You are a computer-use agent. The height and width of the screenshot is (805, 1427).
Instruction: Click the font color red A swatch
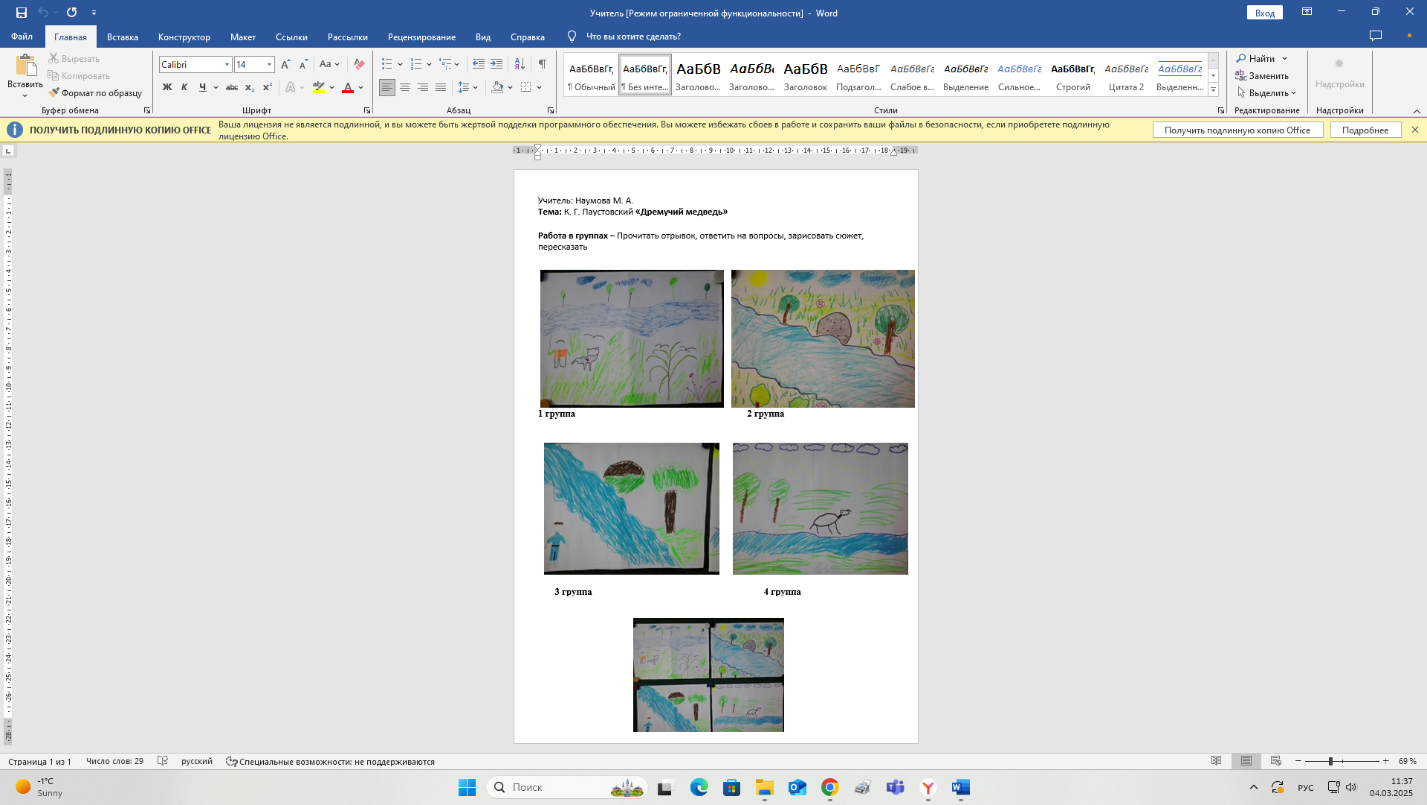click(347, 87)
